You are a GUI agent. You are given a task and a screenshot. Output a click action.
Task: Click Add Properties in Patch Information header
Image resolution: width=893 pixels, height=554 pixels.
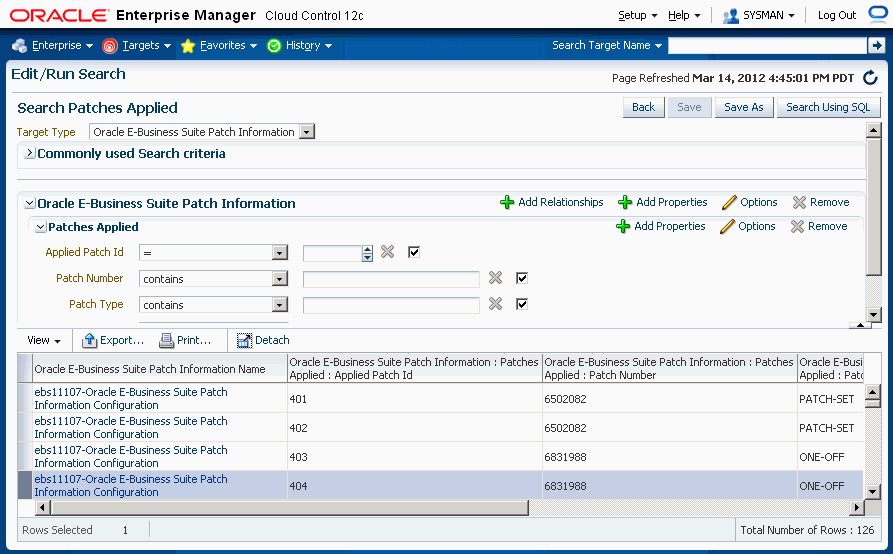(x=663, y=202)
